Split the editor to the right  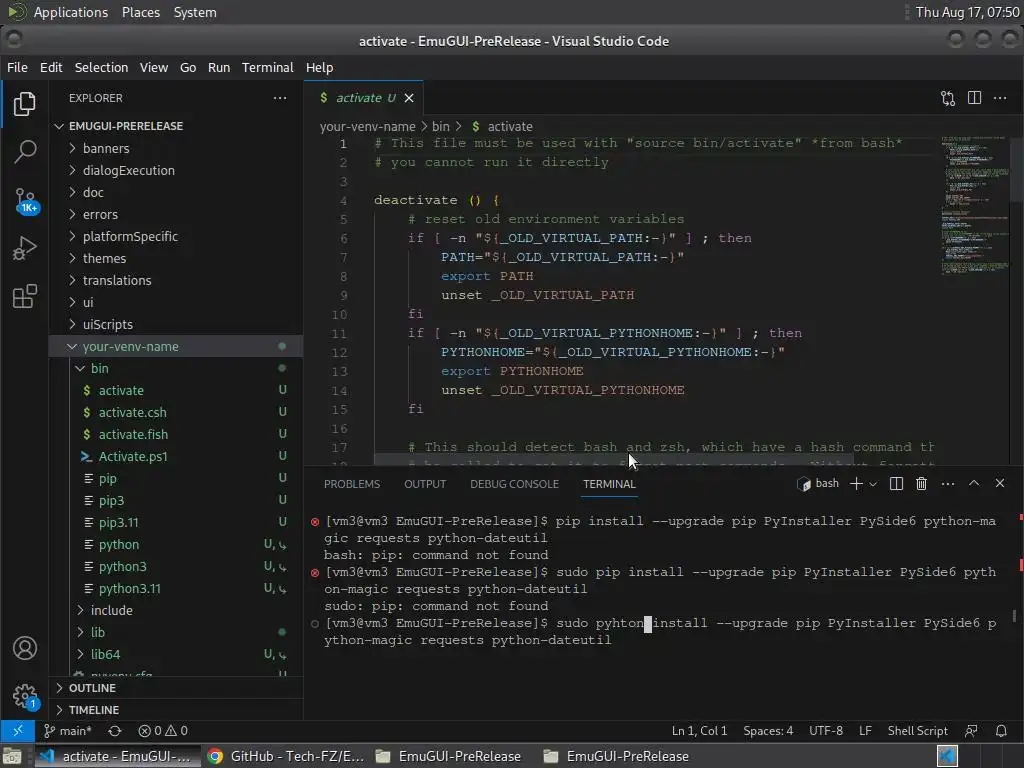(974, 98)
